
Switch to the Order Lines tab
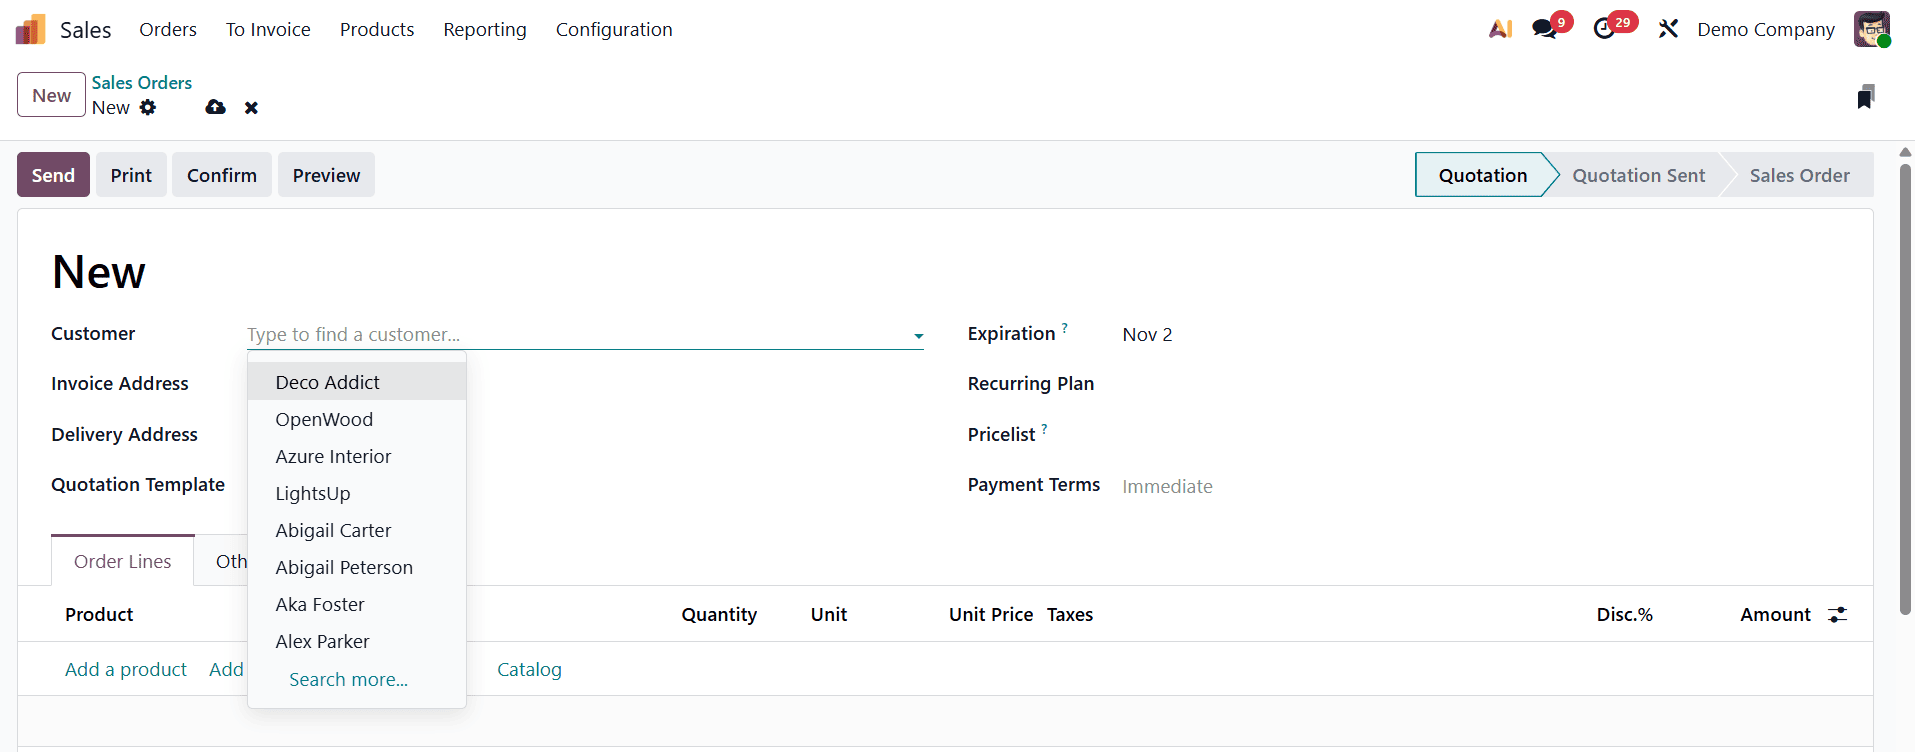tap(122, 562)
